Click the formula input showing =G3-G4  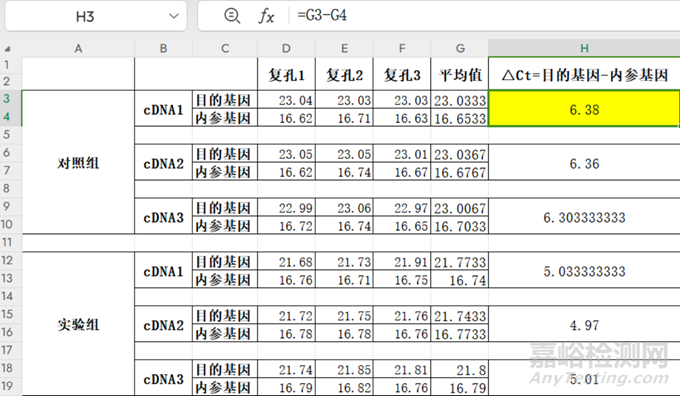[439, 16]
